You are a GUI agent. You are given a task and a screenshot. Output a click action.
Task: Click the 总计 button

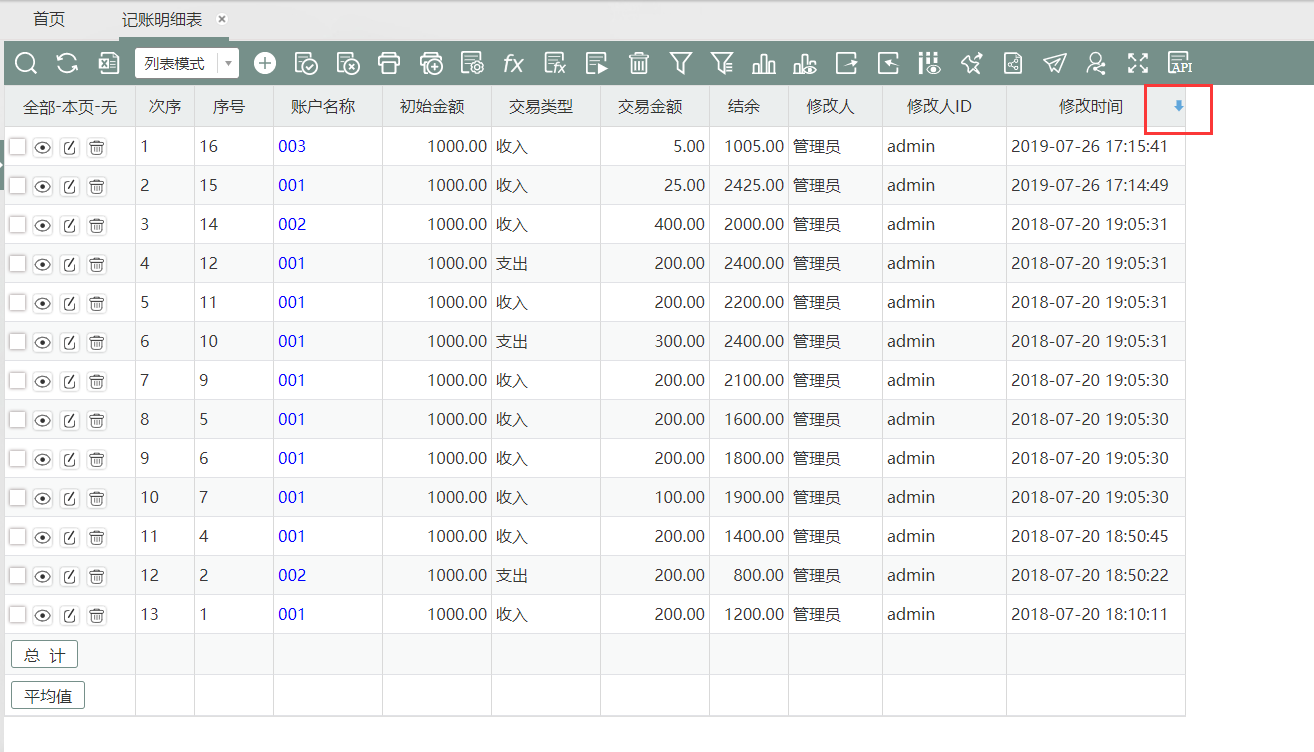tap(44, 655)
